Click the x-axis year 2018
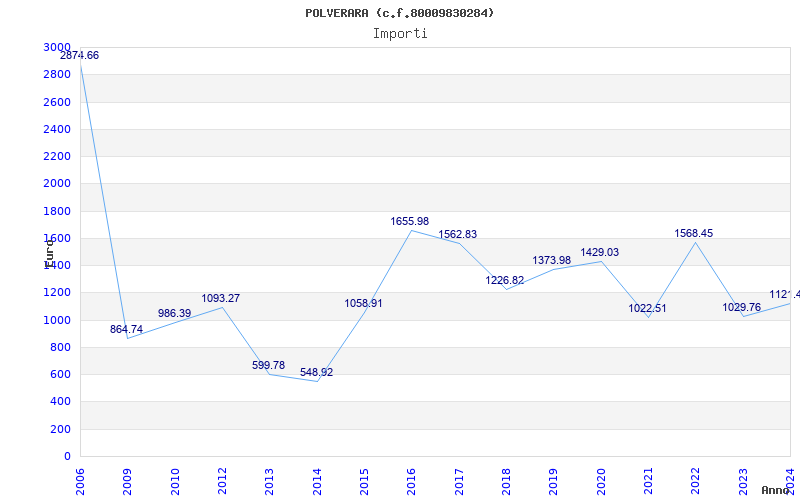Screen dimensions: 800x500 (506, 482)
